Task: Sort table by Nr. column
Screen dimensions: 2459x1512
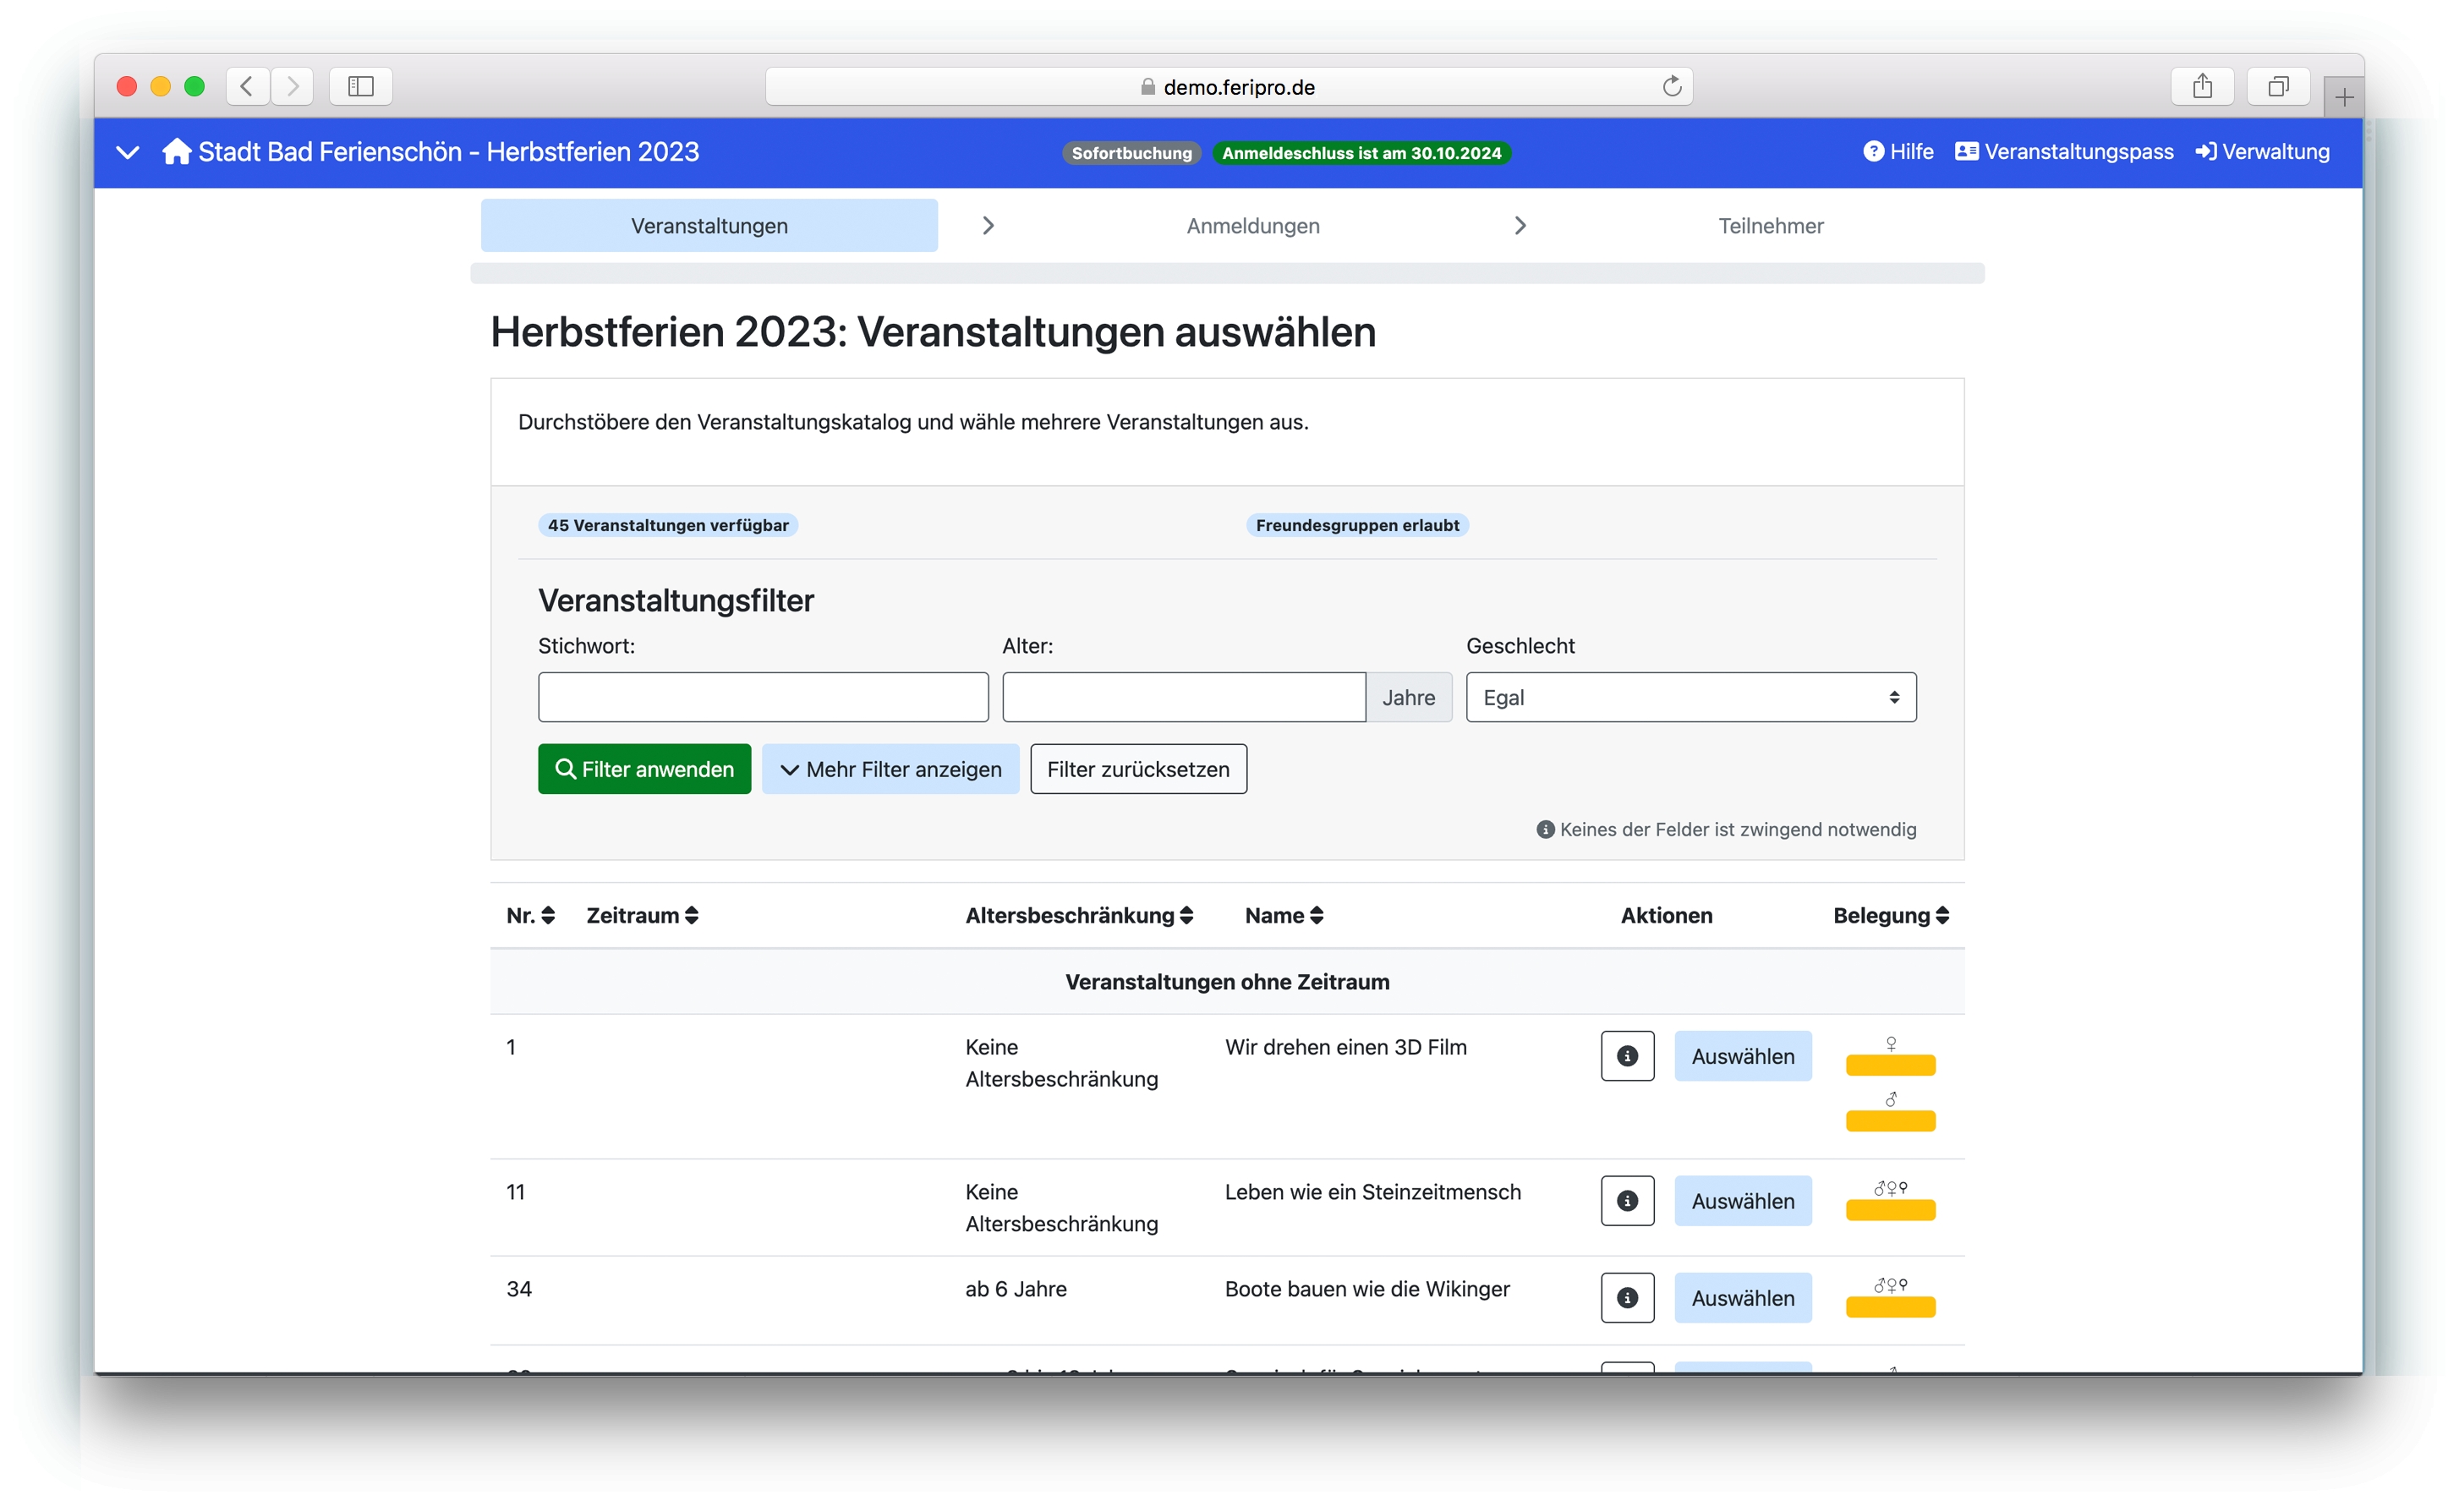Action: [x=530, y=916]
